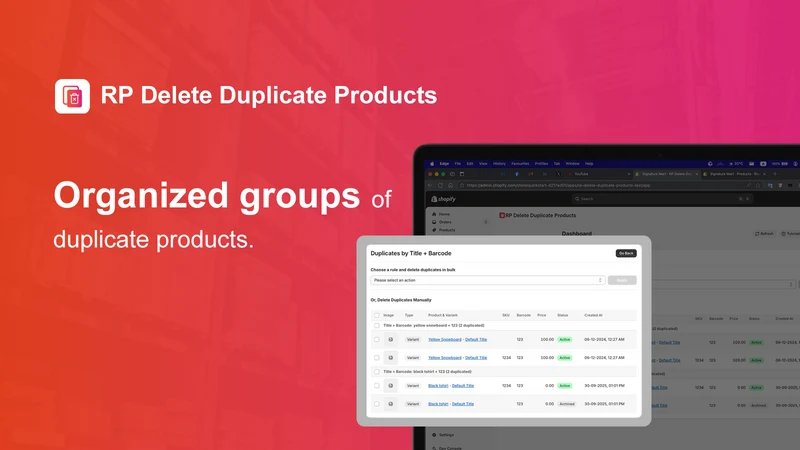Screen dimensions: 800x450
Task: Check the Active Black tshirt row checkbox
Action: [377, 386]
